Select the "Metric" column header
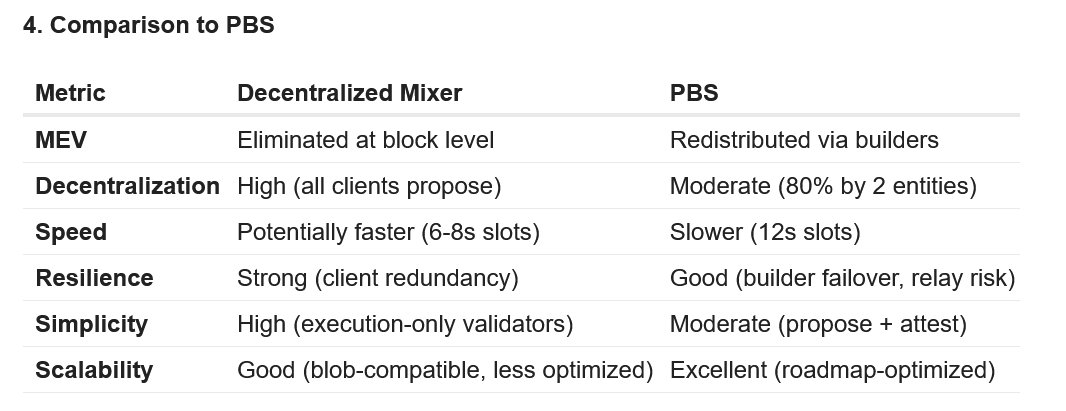 (70, 93)
